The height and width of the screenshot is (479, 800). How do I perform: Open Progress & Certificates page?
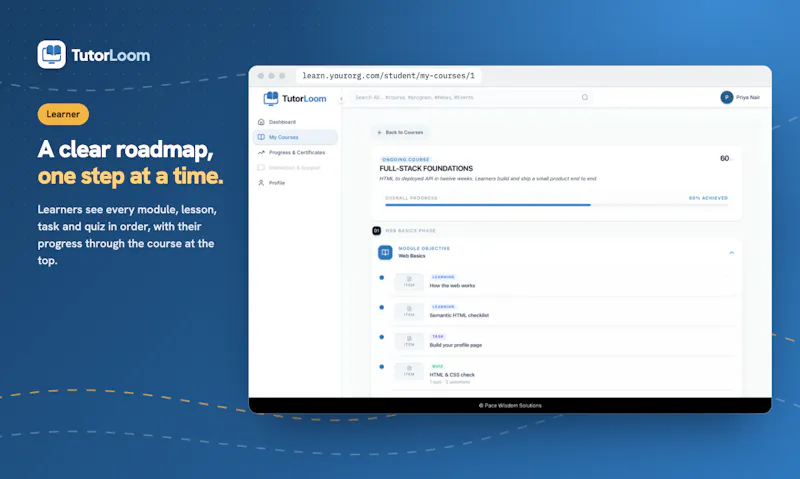click(x=295, y=153)
